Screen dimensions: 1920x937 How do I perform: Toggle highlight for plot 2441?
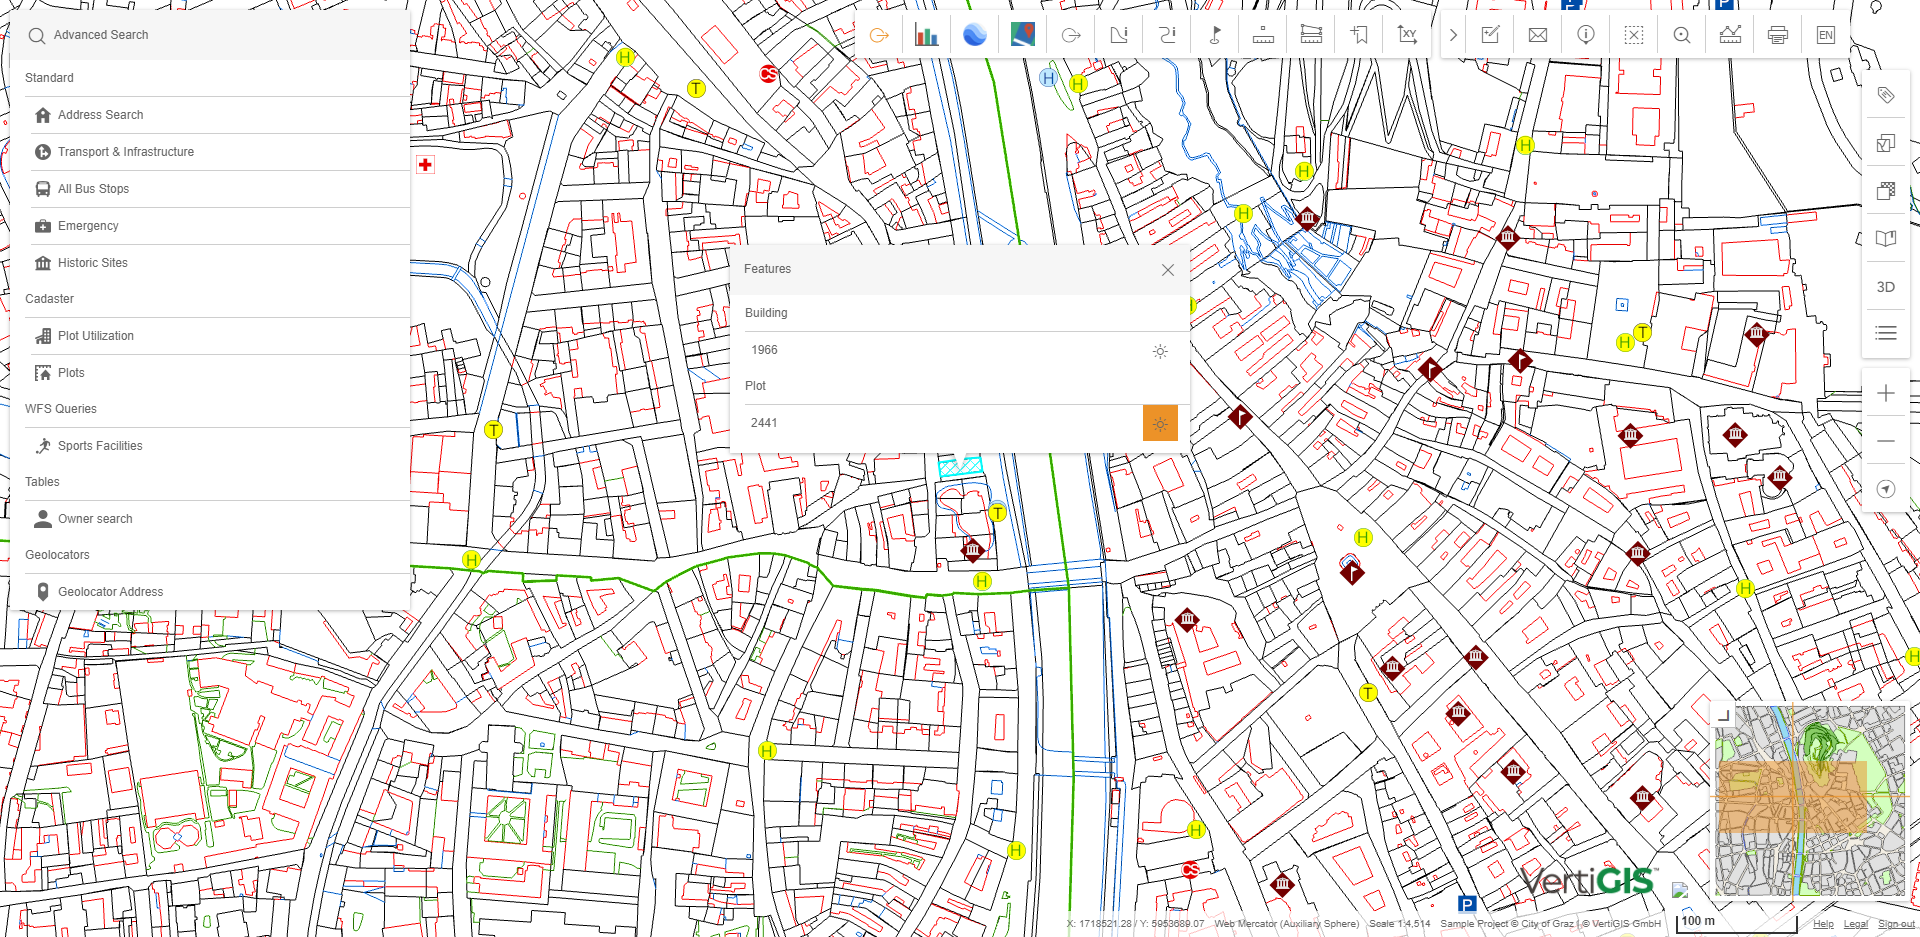click(x=1160, y=424)
